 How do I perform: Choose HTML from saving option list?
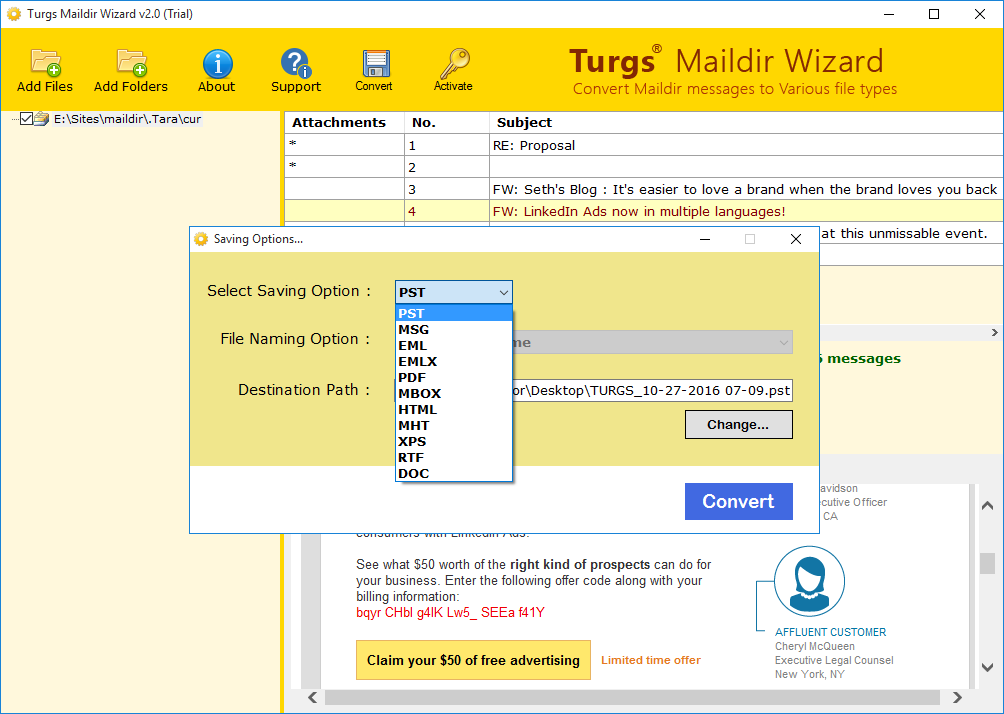(453, 409)
